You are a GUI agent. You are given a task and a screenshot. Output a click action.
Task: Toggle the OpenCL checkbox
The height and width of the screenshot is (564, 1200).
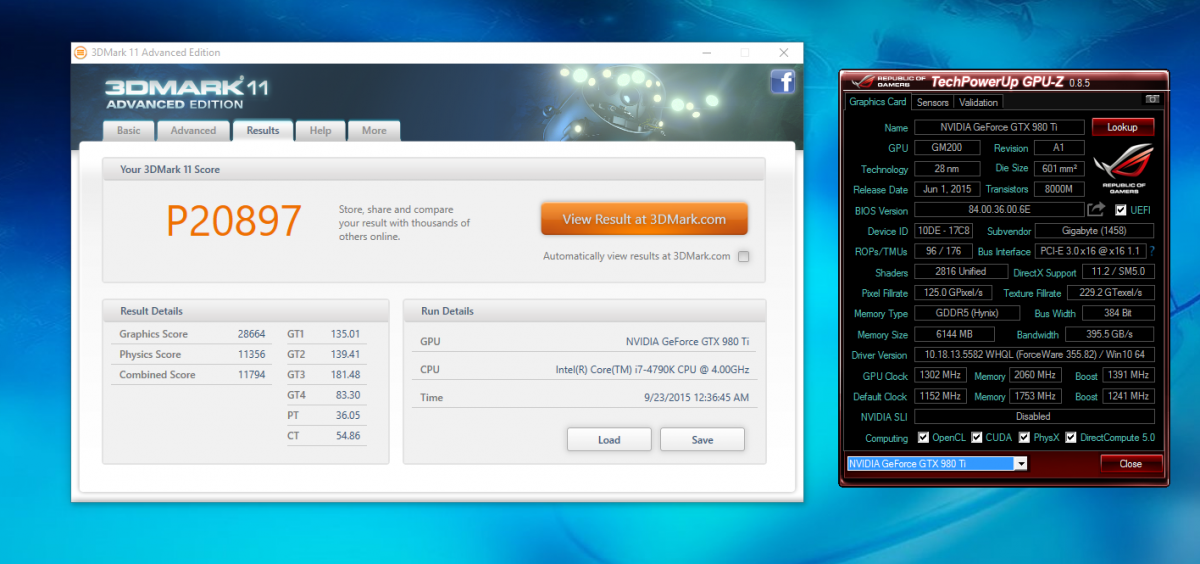[x=925, y=438]
